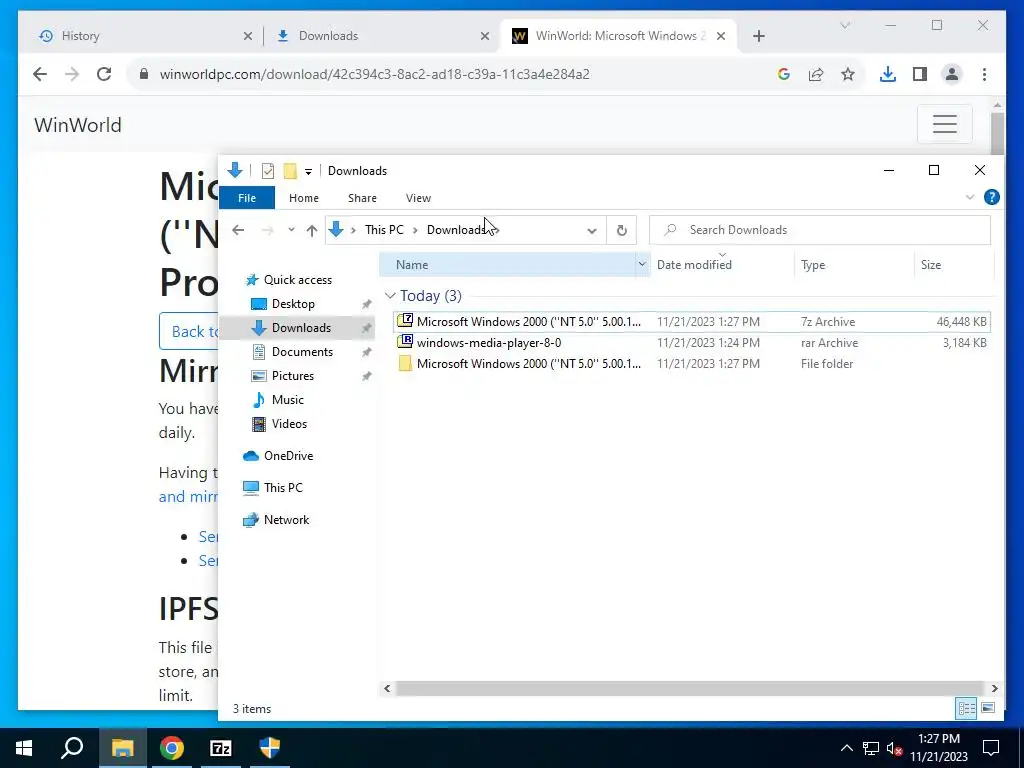Viewport: 1024px width, 768px height.
Task: Close the Downloads browser tab
Action: click(485, 36)
